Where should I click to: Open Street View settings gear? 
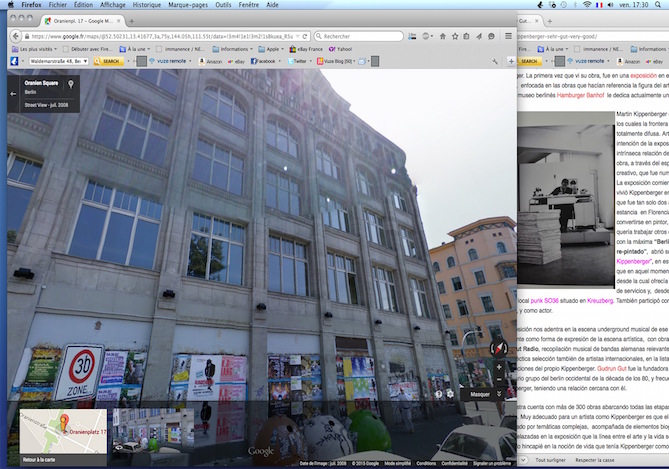point(450,394)
